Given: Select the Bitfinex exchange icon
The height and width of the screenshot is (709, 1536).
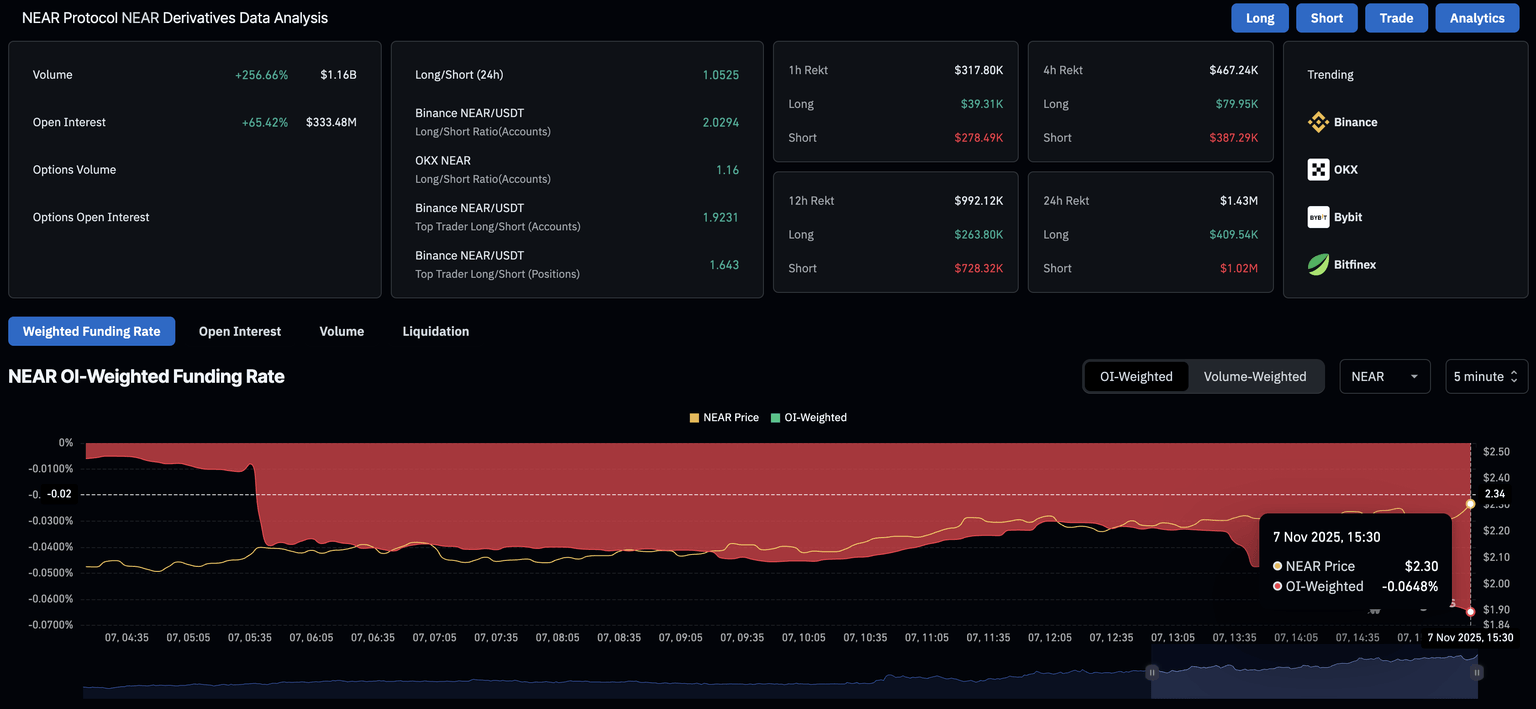Looking at the screenshot, I should coord(1318,264).
